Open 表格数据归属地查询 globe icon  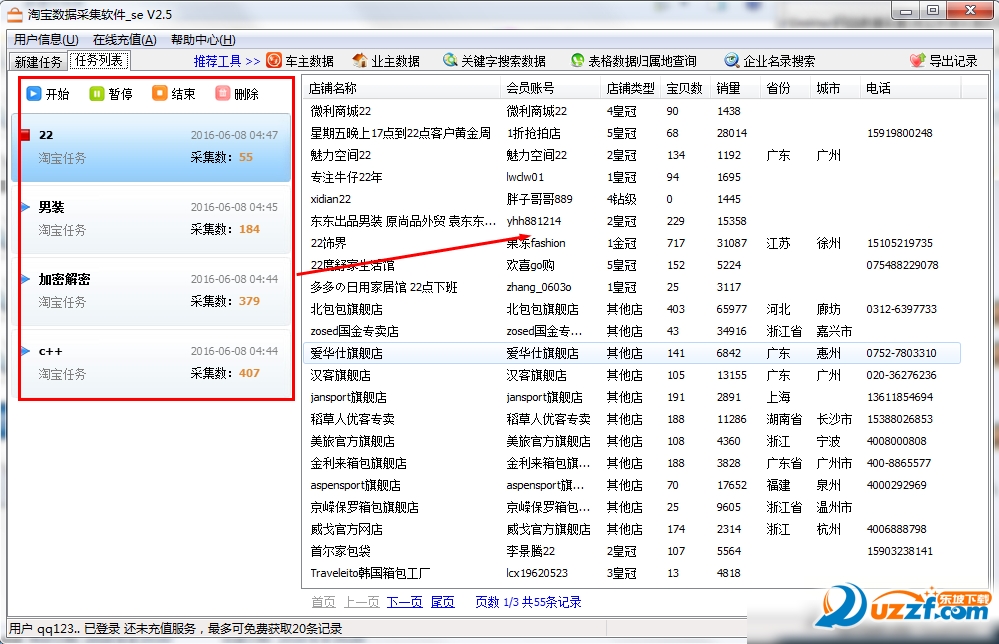click(577, 61)
